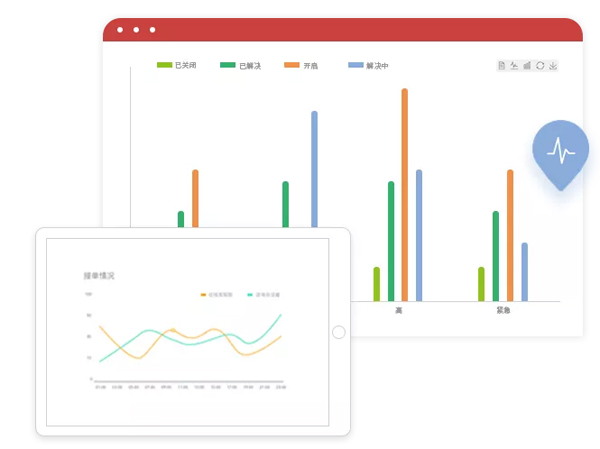The image size is (600, 449).
Task: Click the restore/refresh chart icon
Action: [540, 66]
